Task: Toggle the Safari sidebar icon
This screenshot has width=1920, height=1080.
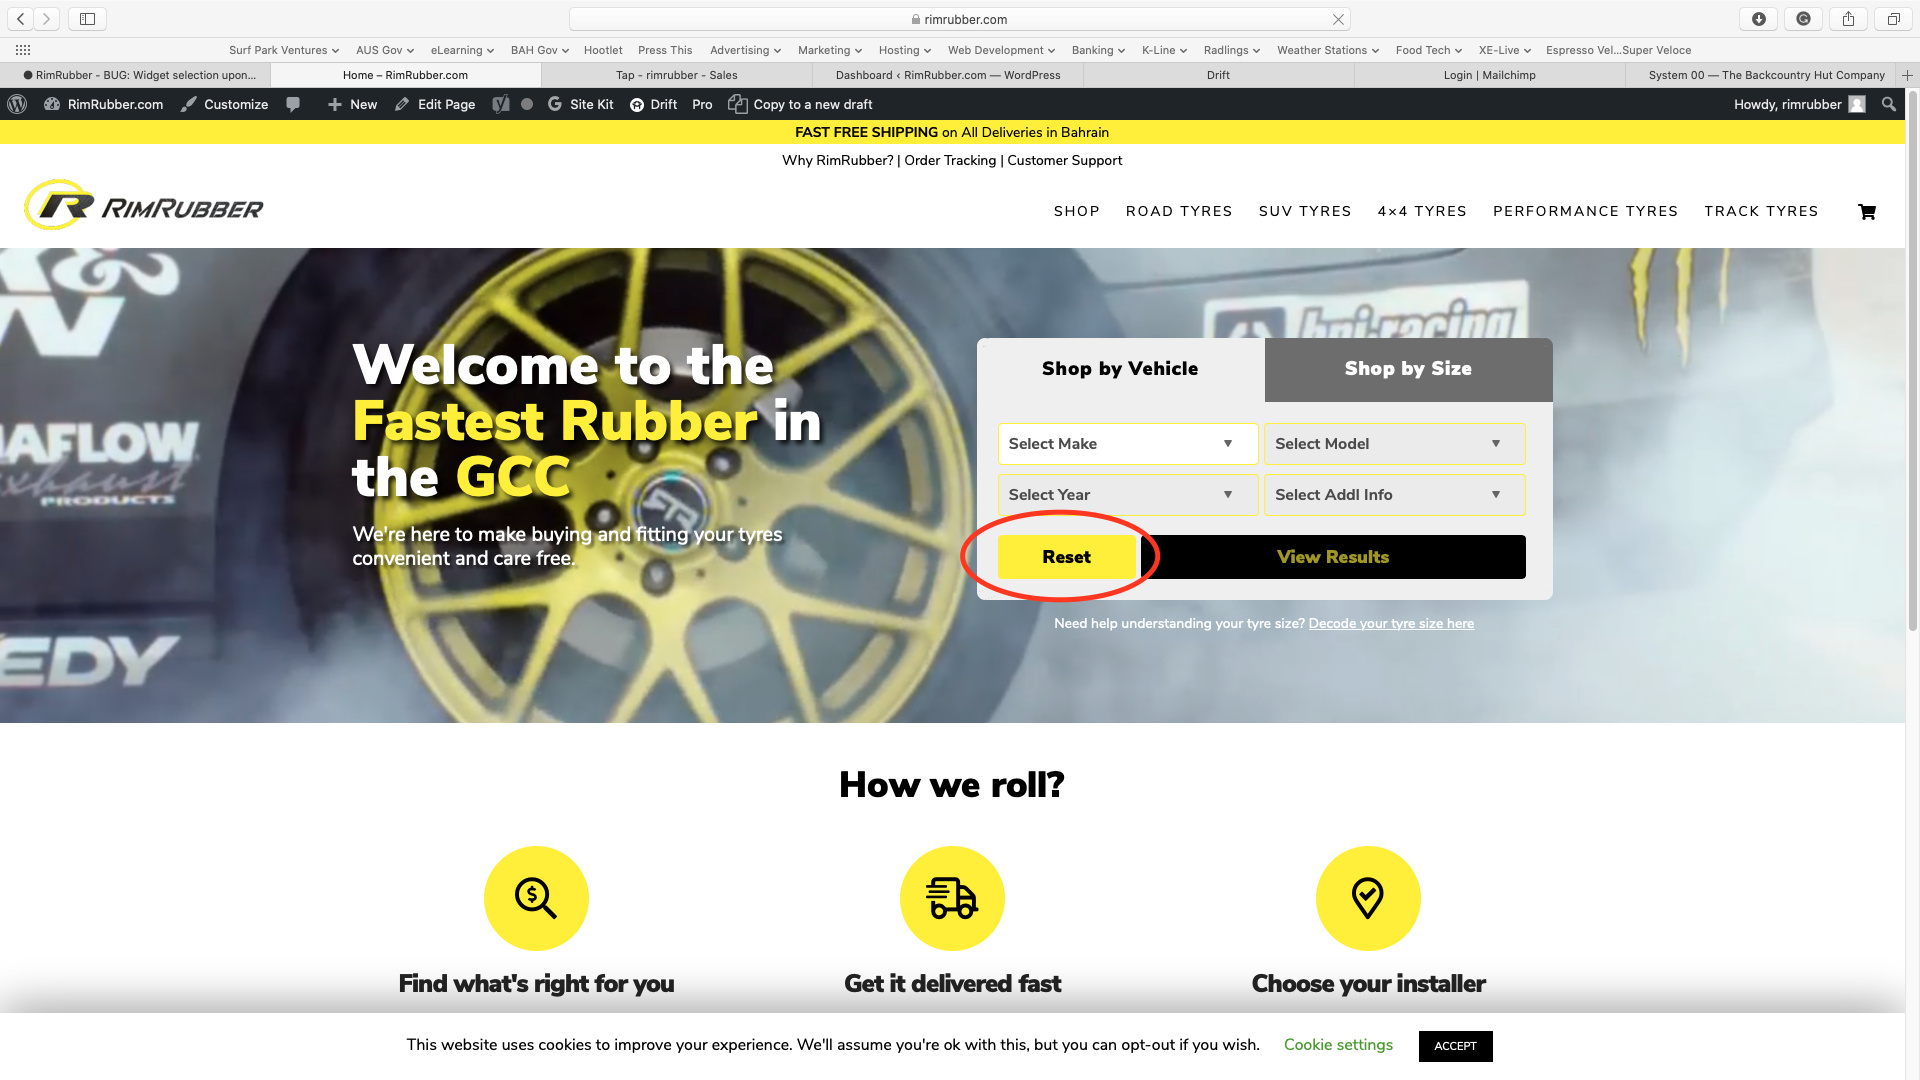Action: (x=88, y=19)
